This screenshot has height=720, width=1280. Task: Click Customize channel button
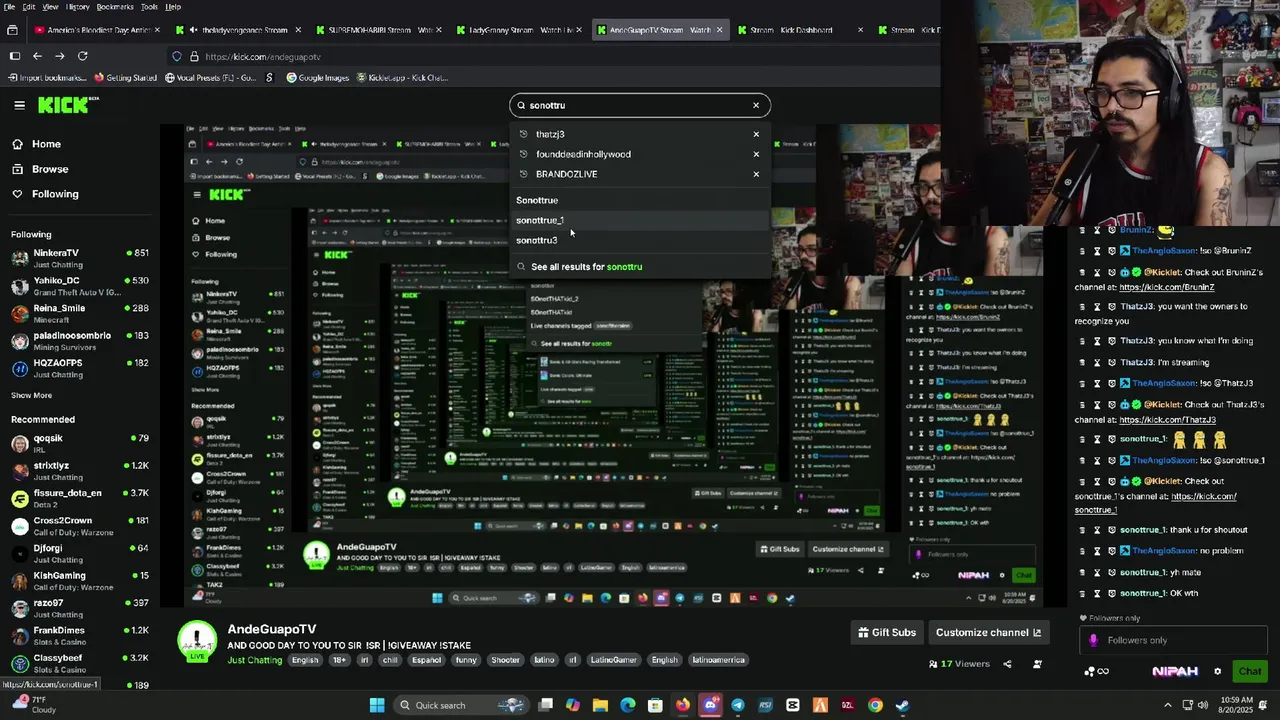click(988, 632)
